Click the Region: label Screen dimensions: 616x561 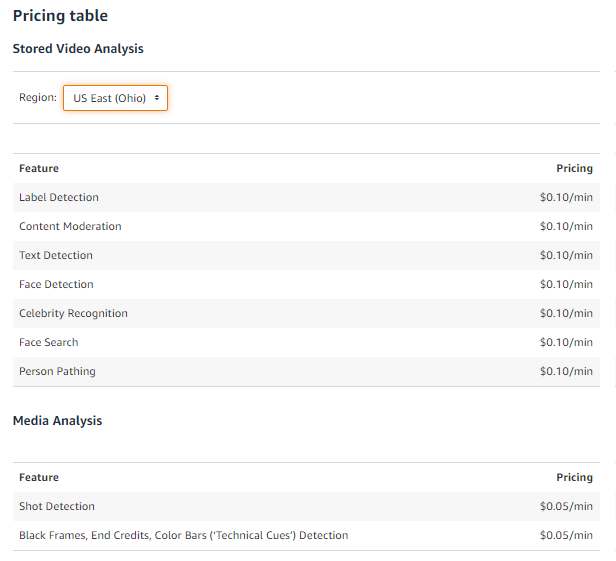[38, 97]
